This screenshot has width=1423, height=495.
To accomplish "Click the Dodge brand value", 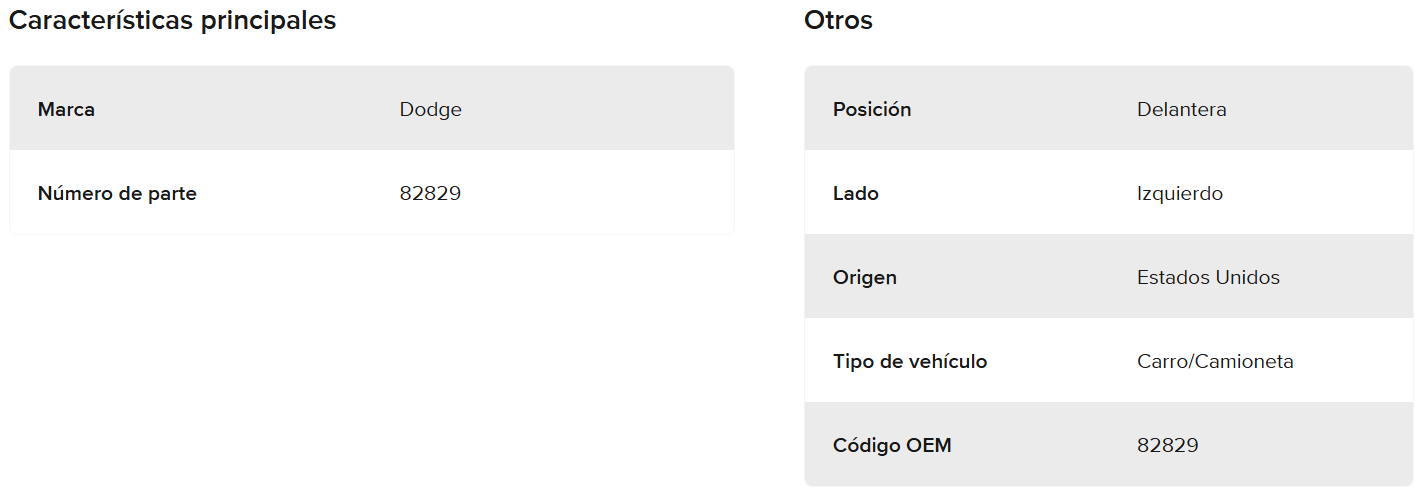I will 430,109.
